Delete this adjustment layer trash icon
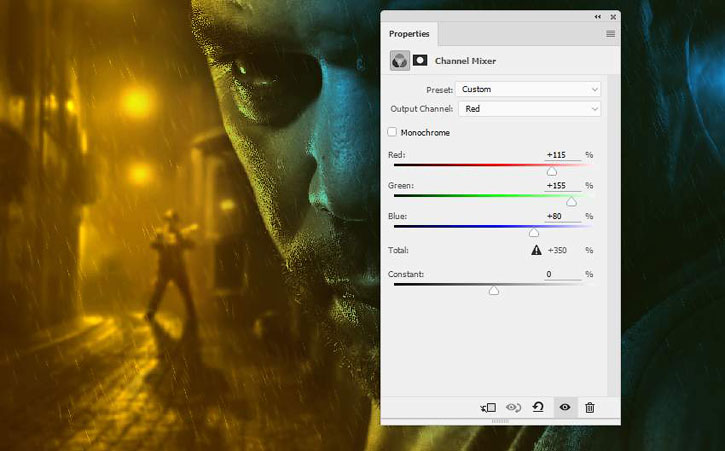Screen dimensions: 725x451 [590, 408]
